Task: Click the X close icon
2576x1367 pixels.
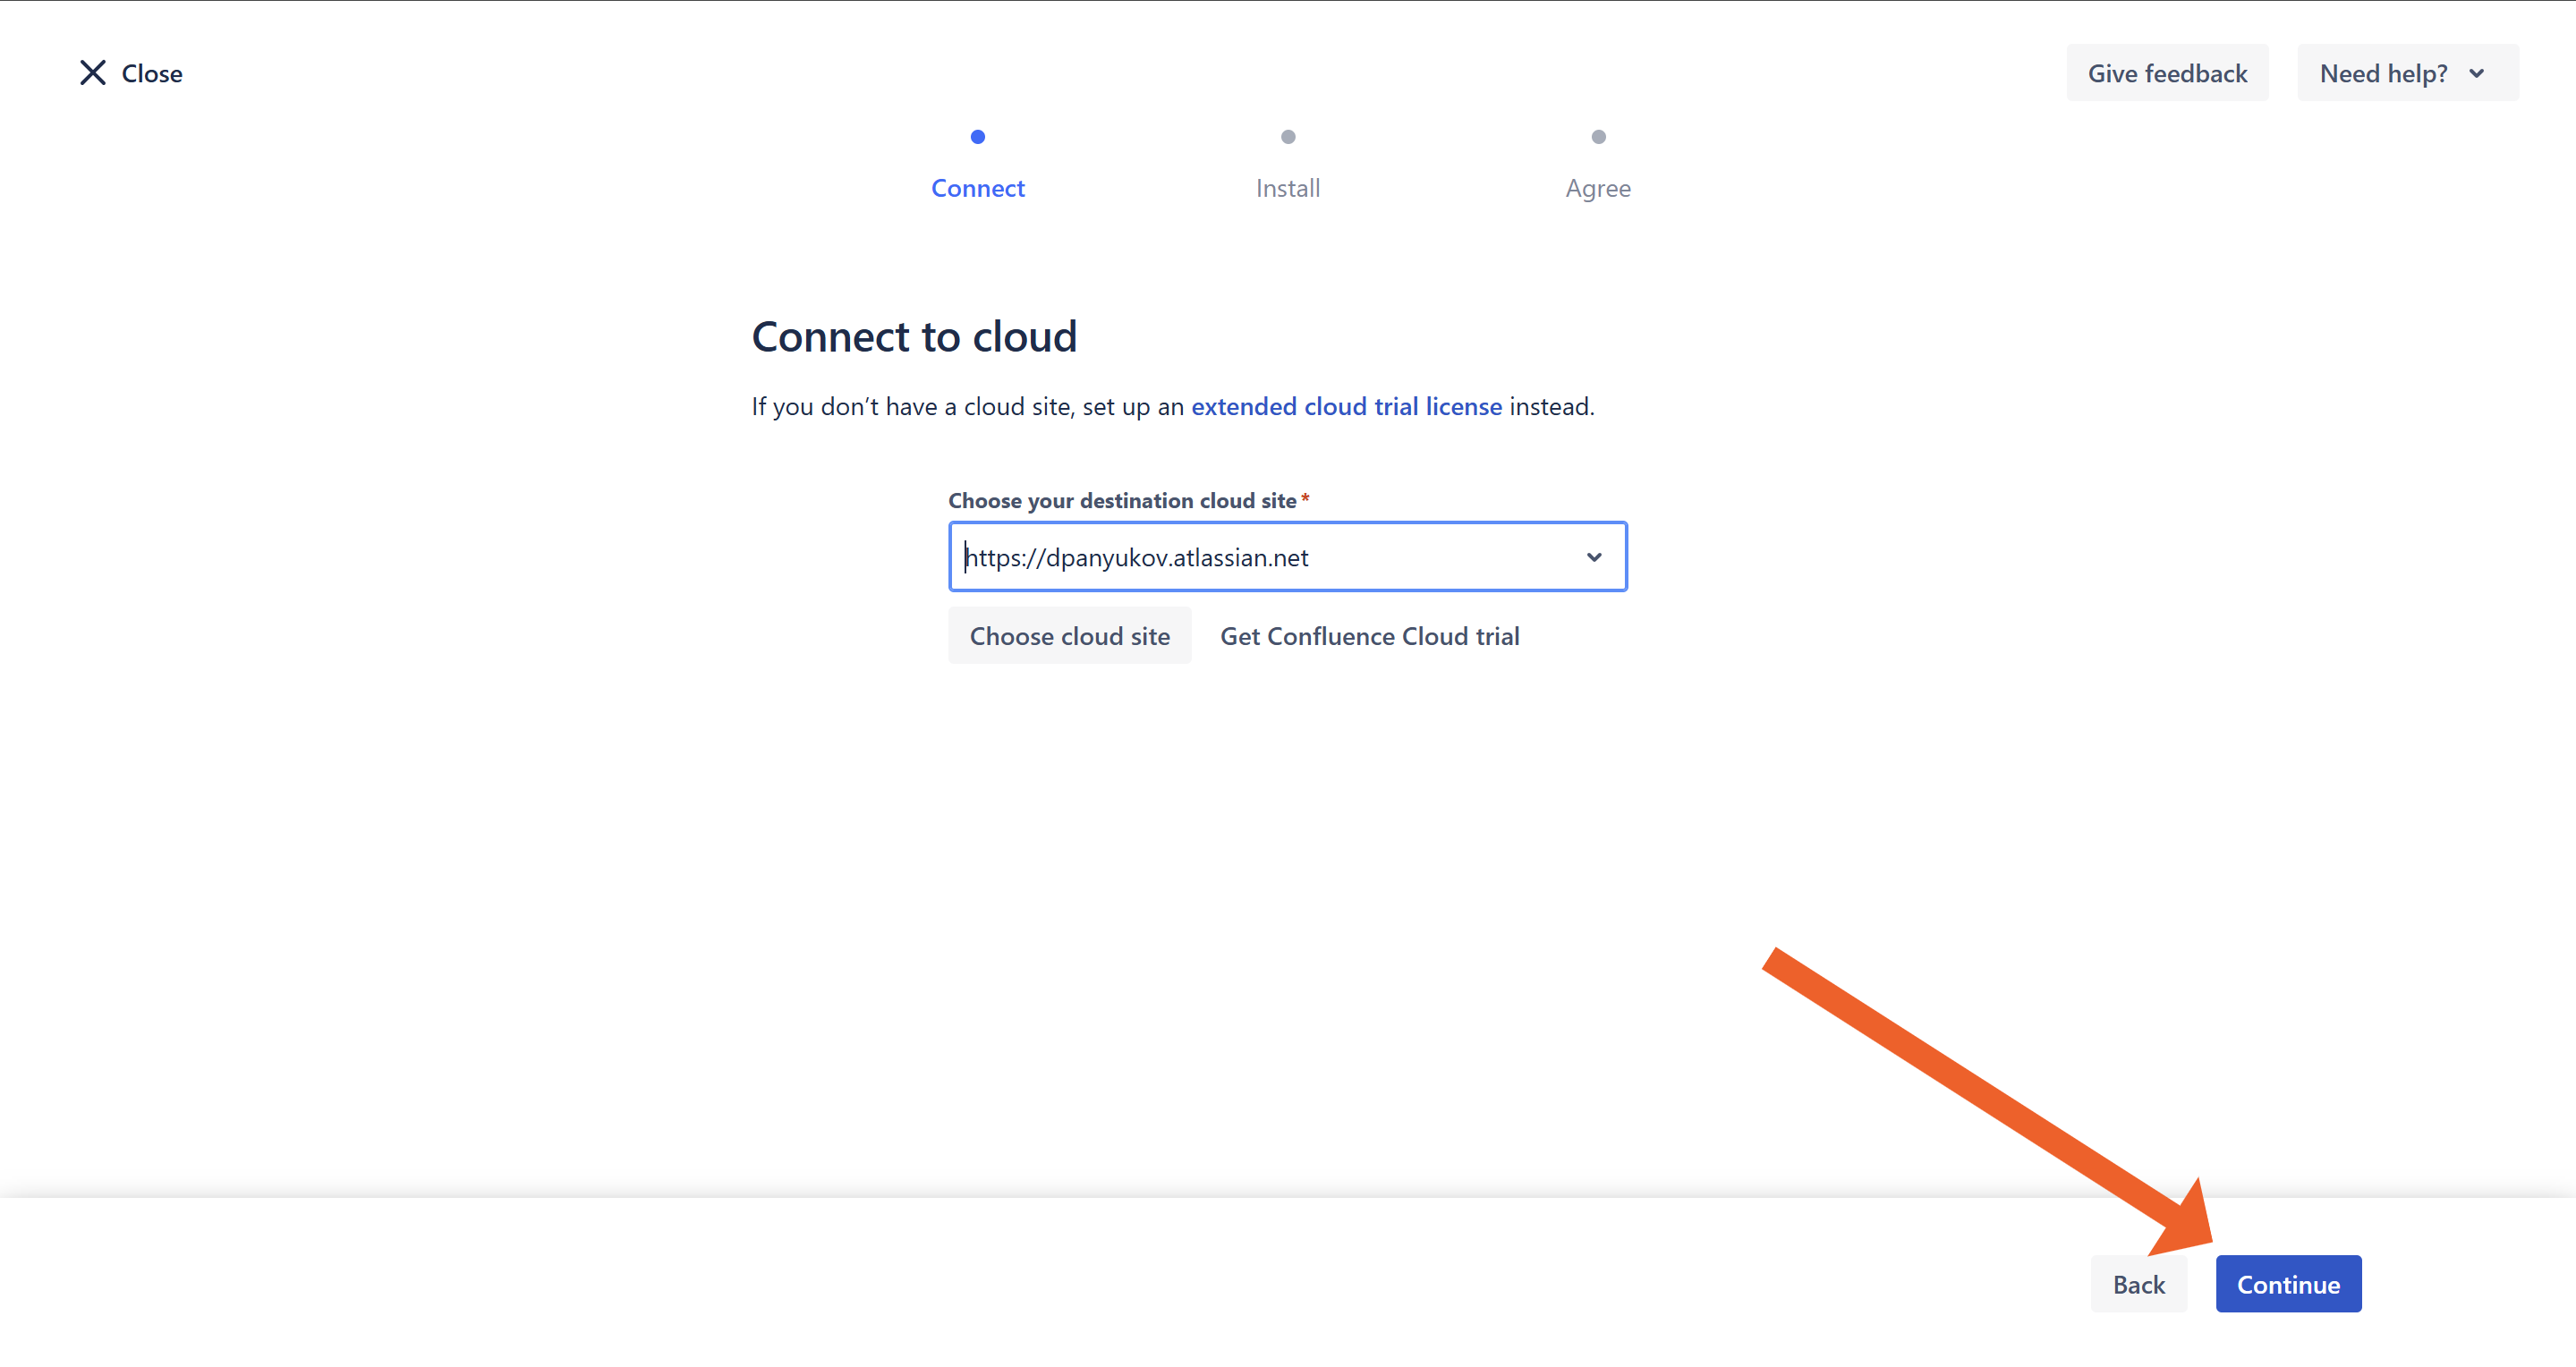Action: pyautogui.click(x=92, y=73)
